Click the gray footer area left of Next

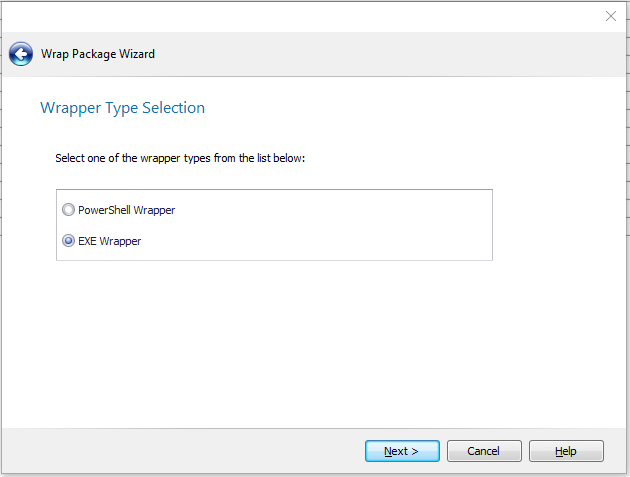(x=180, y=451)
